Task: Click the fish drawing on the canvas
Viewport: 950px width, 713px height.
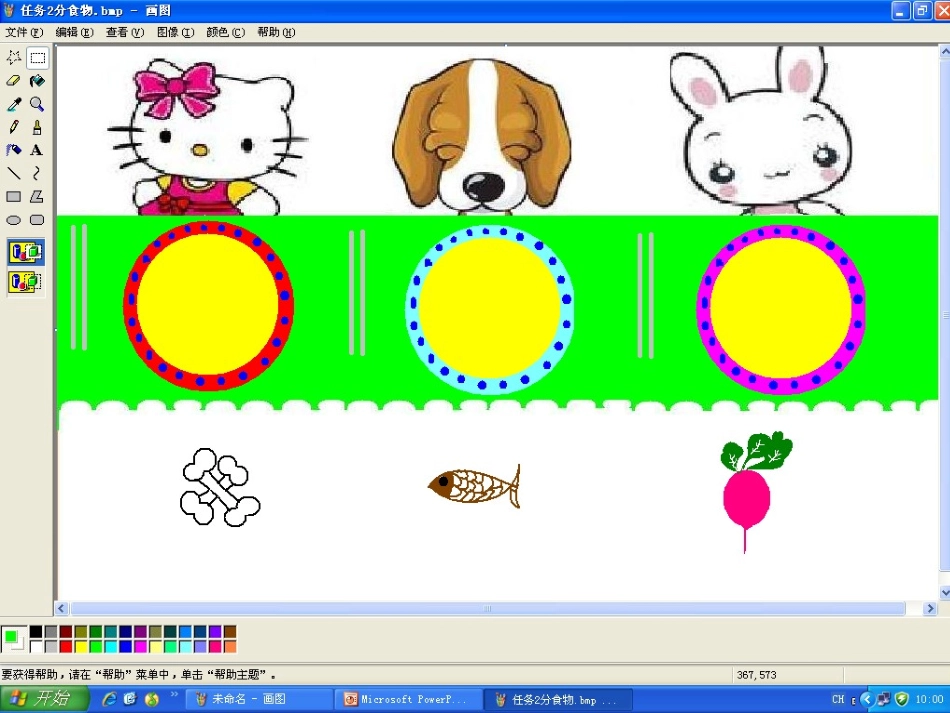Action: coord(474,485)
